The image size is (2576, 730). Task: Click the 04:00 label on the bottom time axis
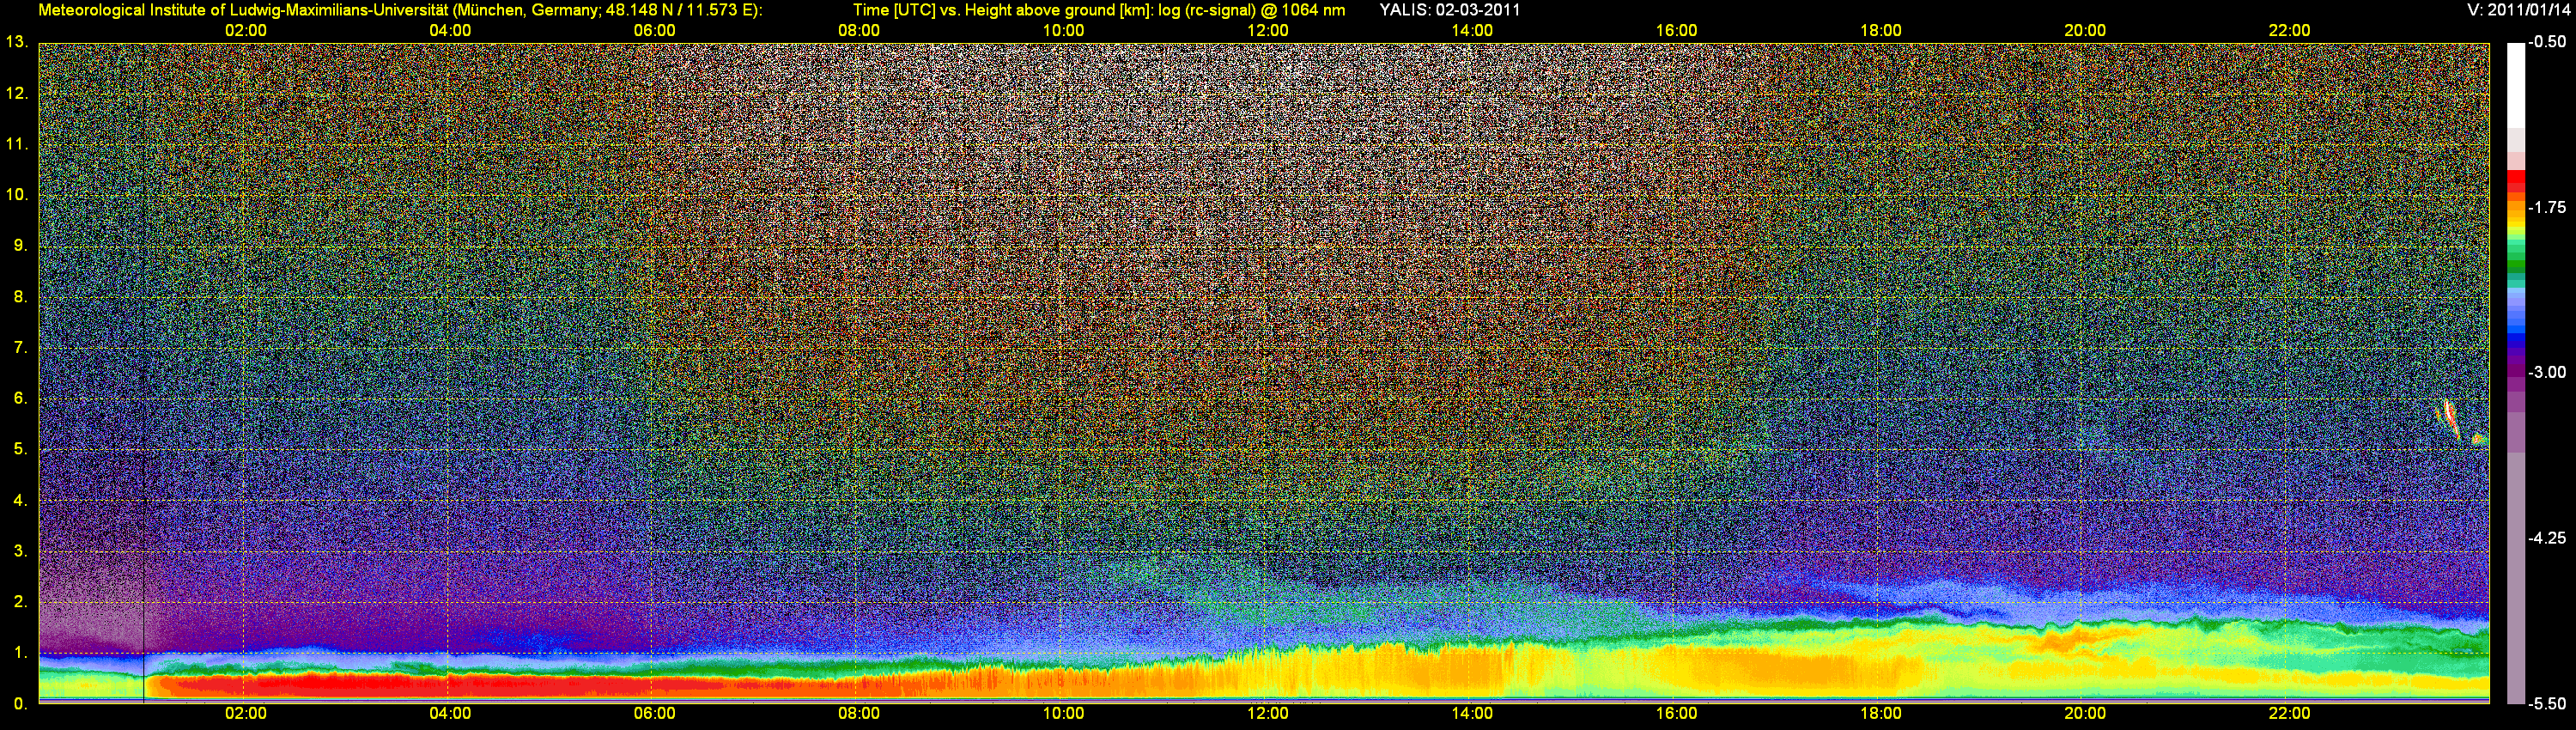[x=450, y=714]
